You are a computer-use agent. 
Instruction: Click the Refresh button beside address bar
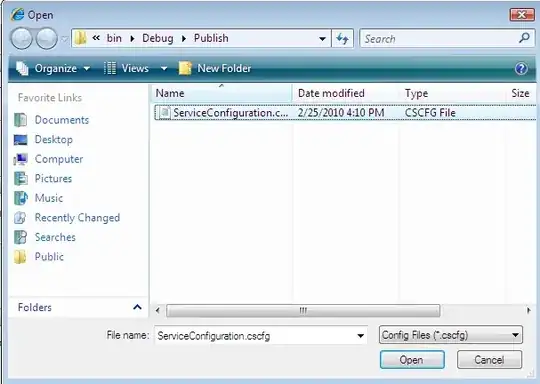pyautogui.click(x=342, y=38)
